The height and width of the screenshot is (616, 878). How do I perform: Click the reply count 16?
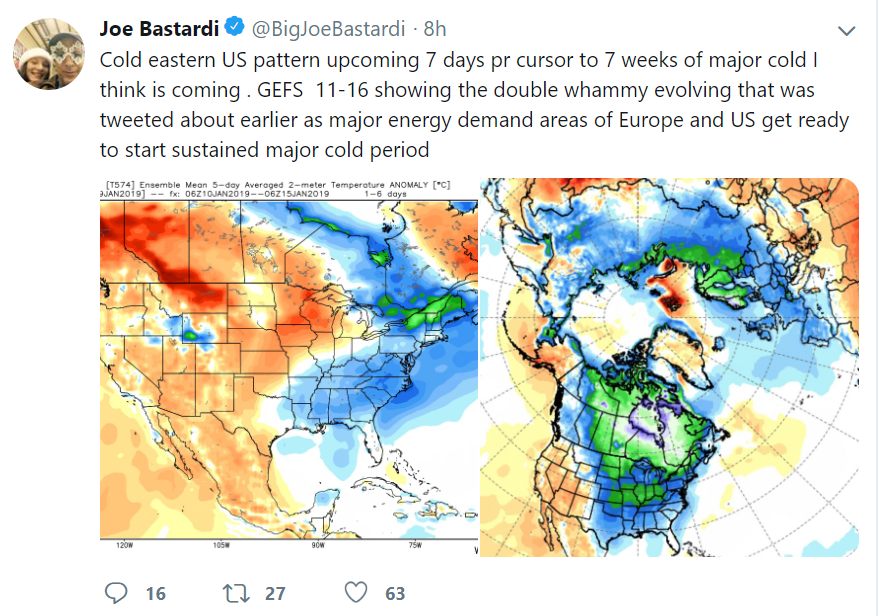(155, 594)
